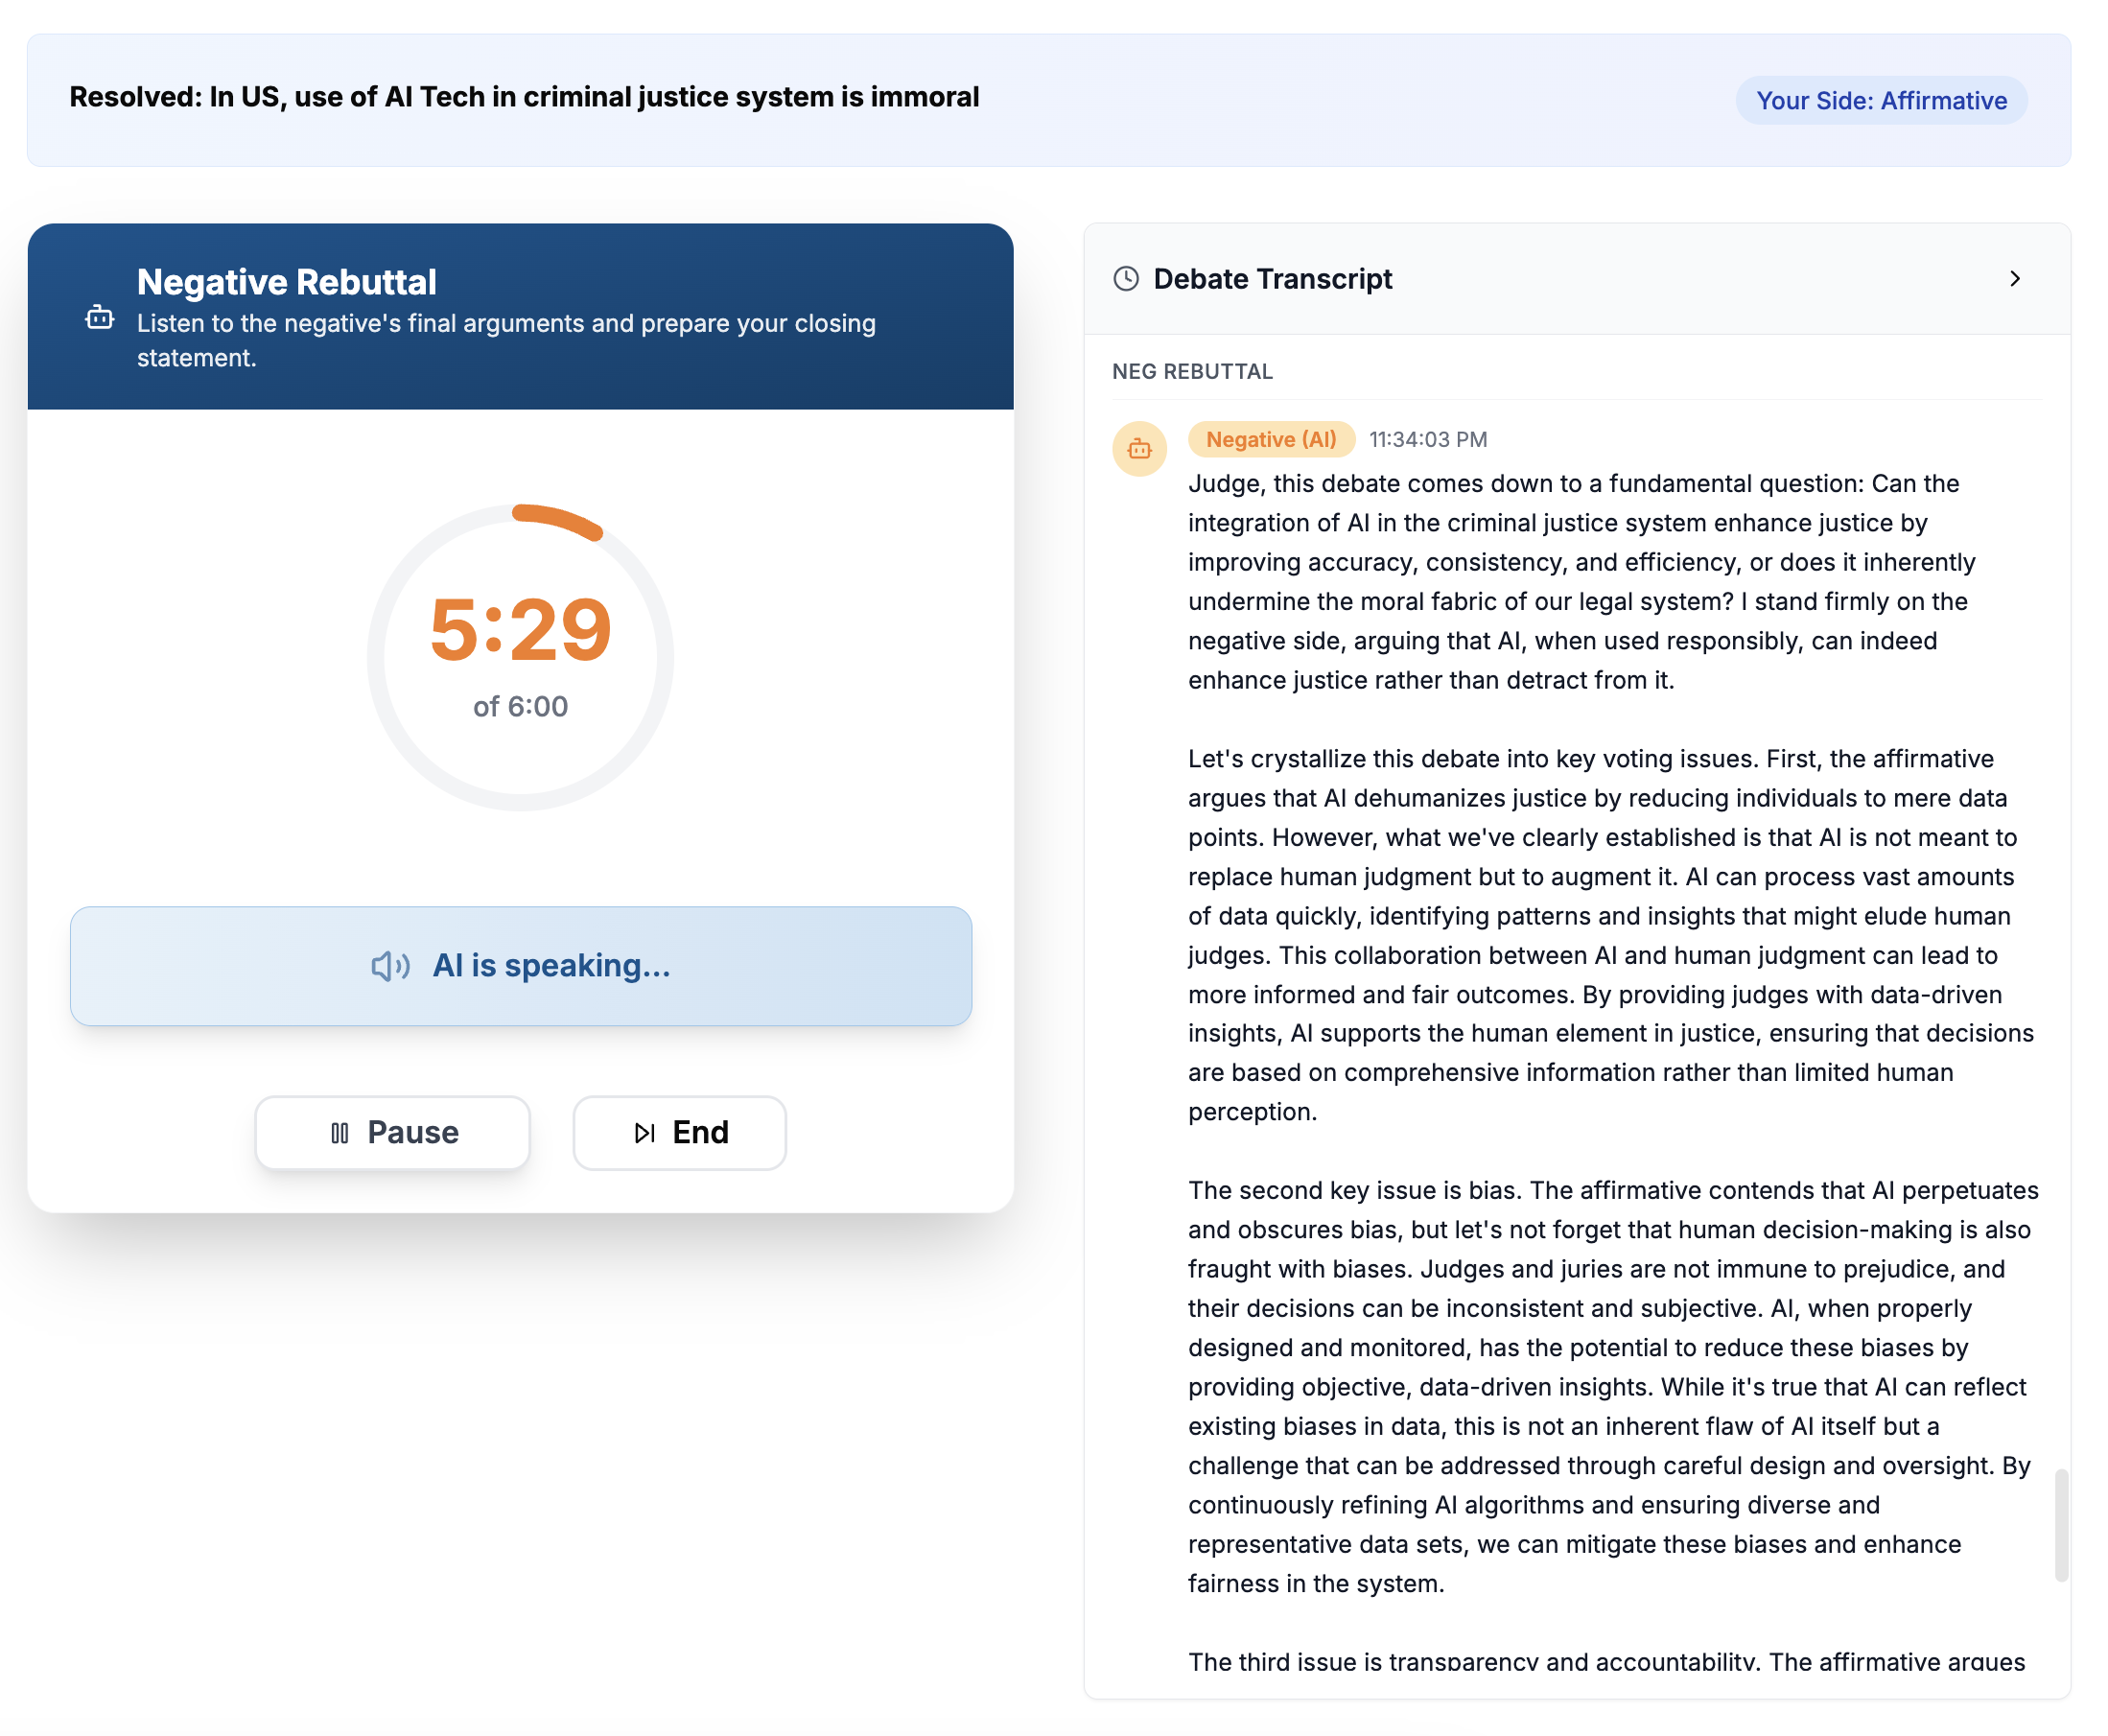Click the transcript panel scrollbar thumb
This screenshot has width=2108, height=1736.
[x=2060, y=1525]
